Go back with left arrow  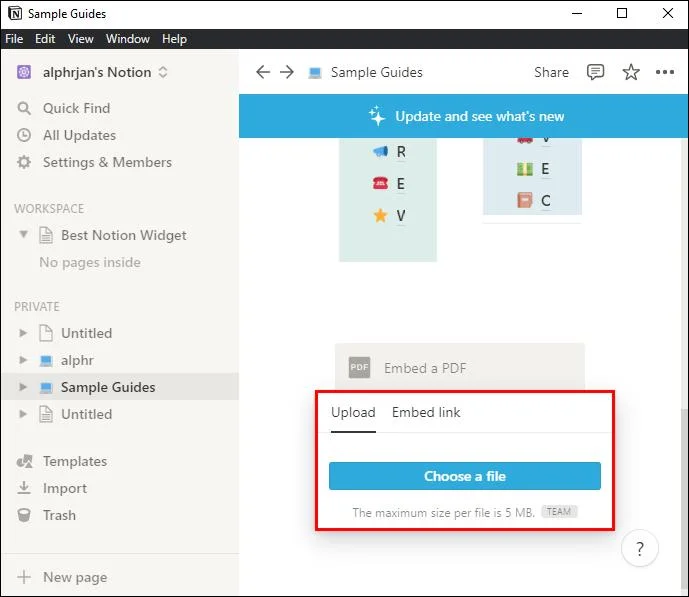tap(263, 72)
